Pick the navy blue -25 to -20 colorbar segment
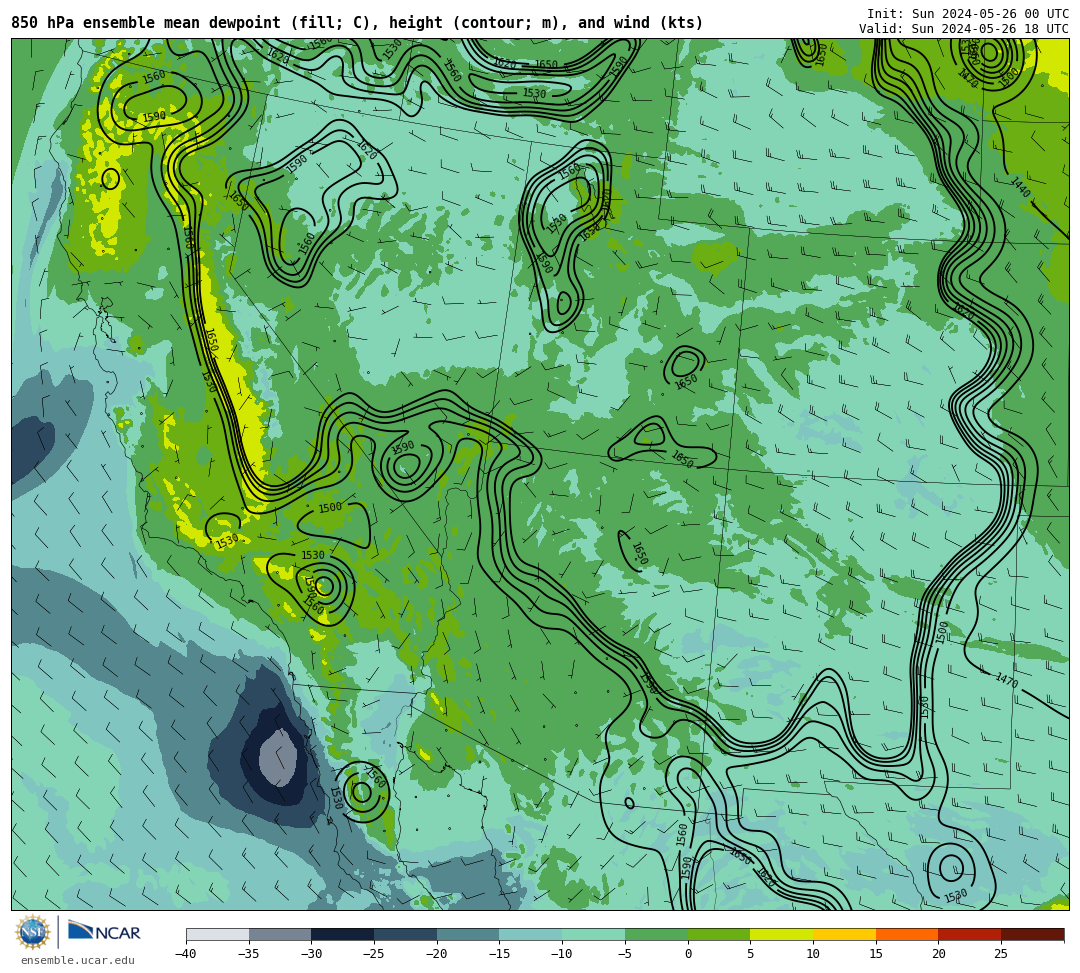This screenshot has width=1080, height=973. [406, 934]
